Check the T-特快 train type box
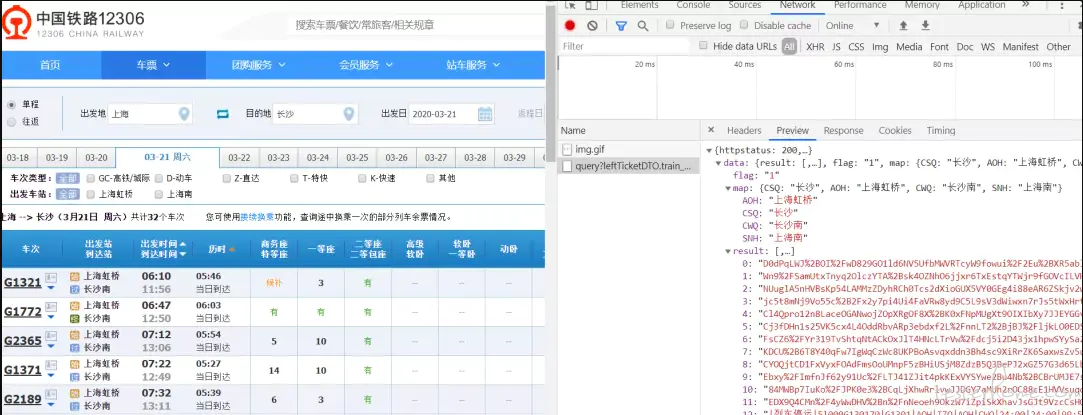The width and height of the screenshot is (1083, 415). tap(294, 178)
